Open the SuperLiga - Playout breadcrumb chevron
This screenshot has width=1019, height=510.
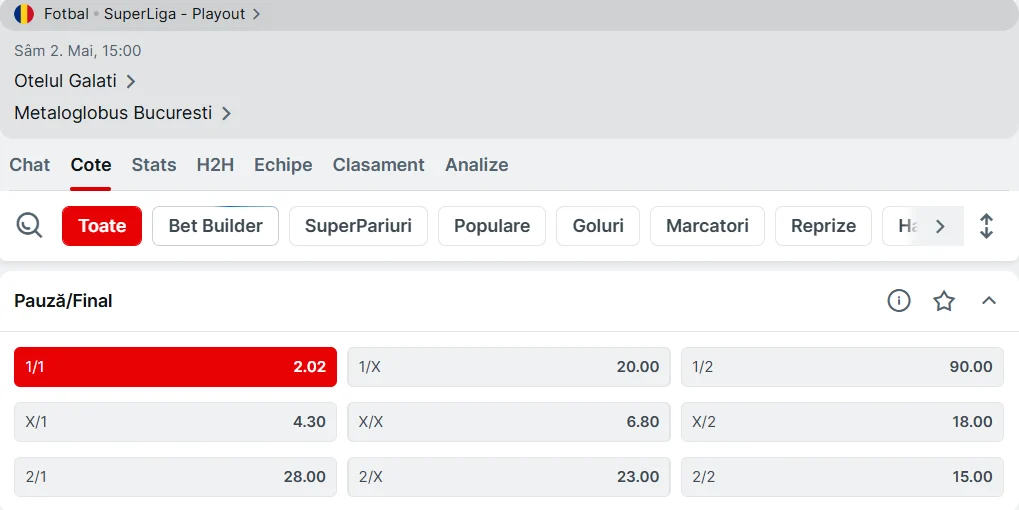click(257, 14)
